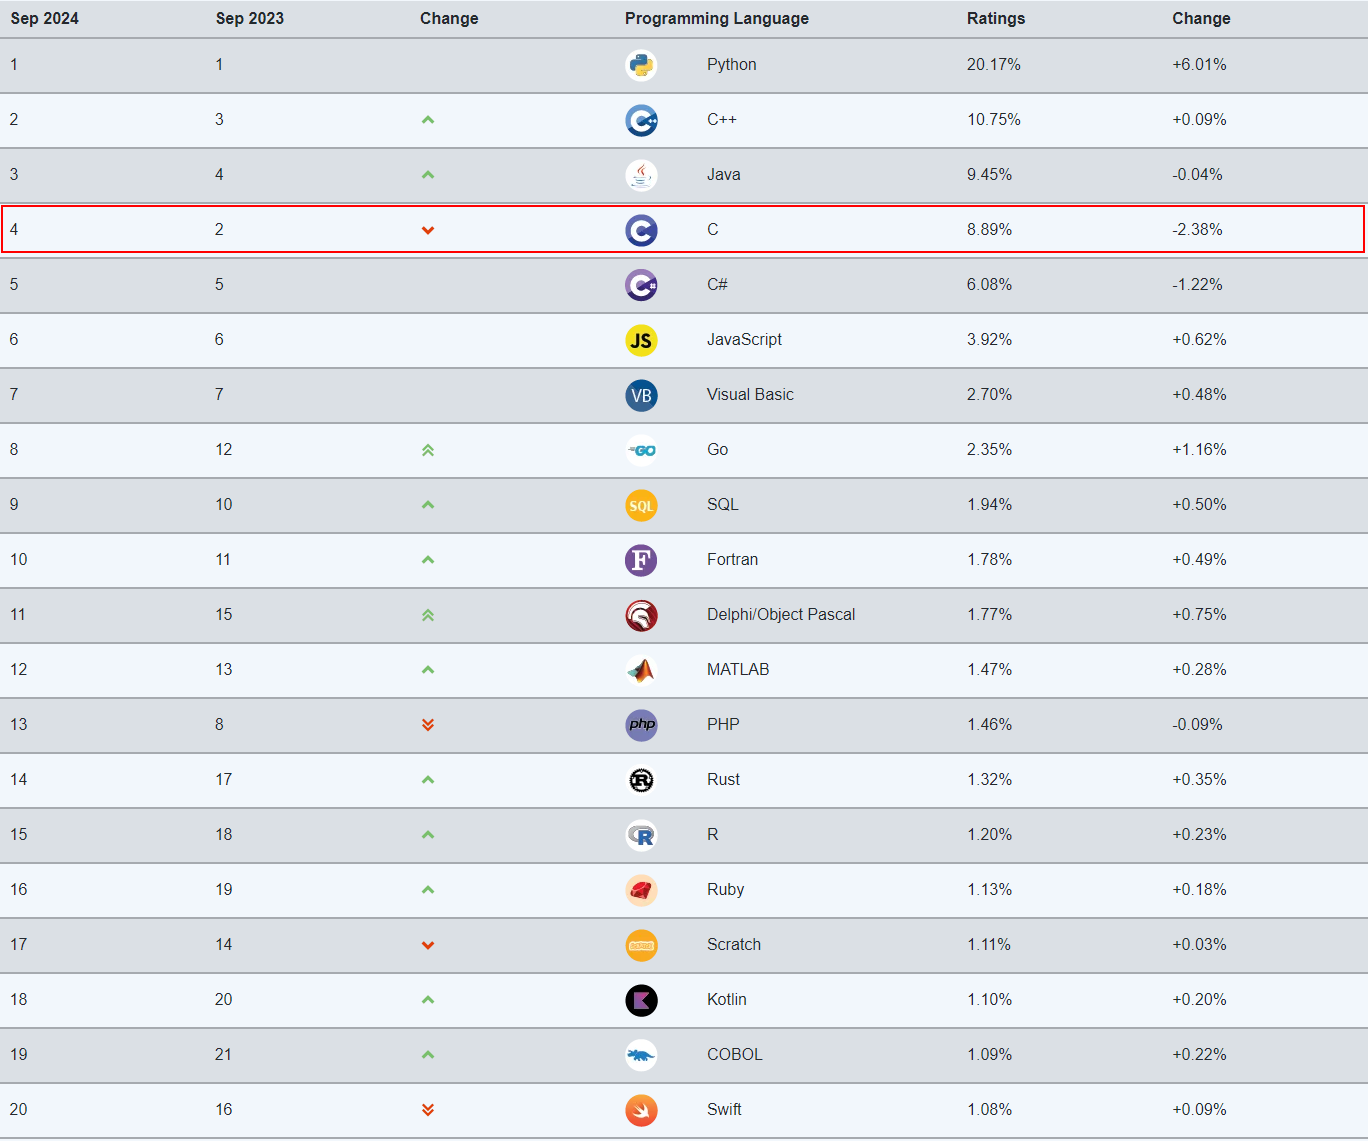Select the Visual Basic VB icon

click(x=641, y=395)
